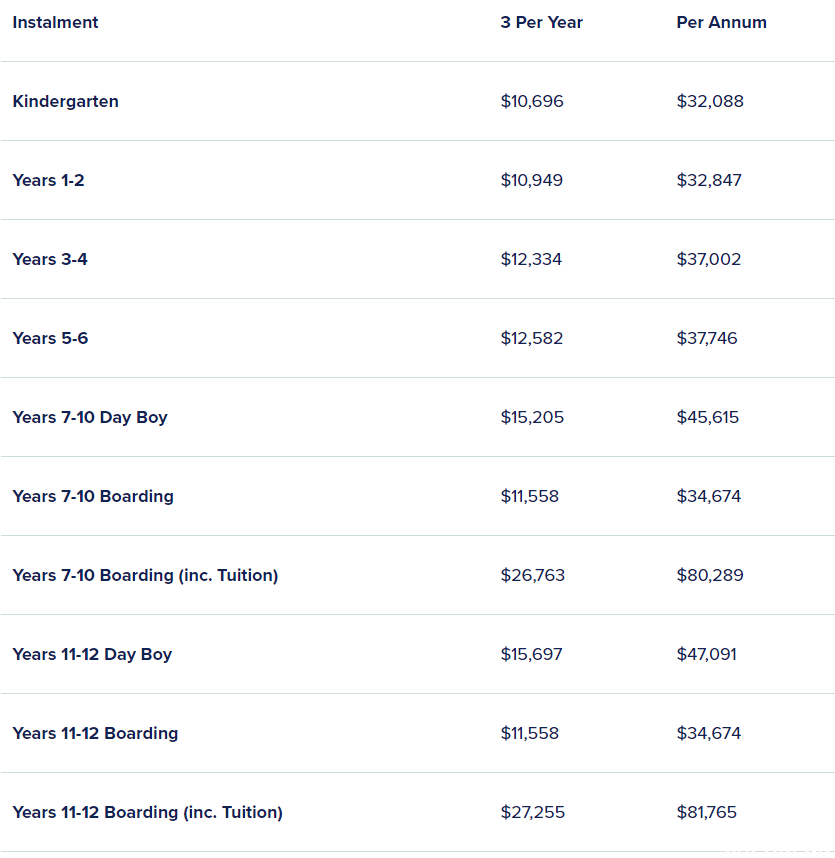Click the Instalment column header

[x=55, y=22]
